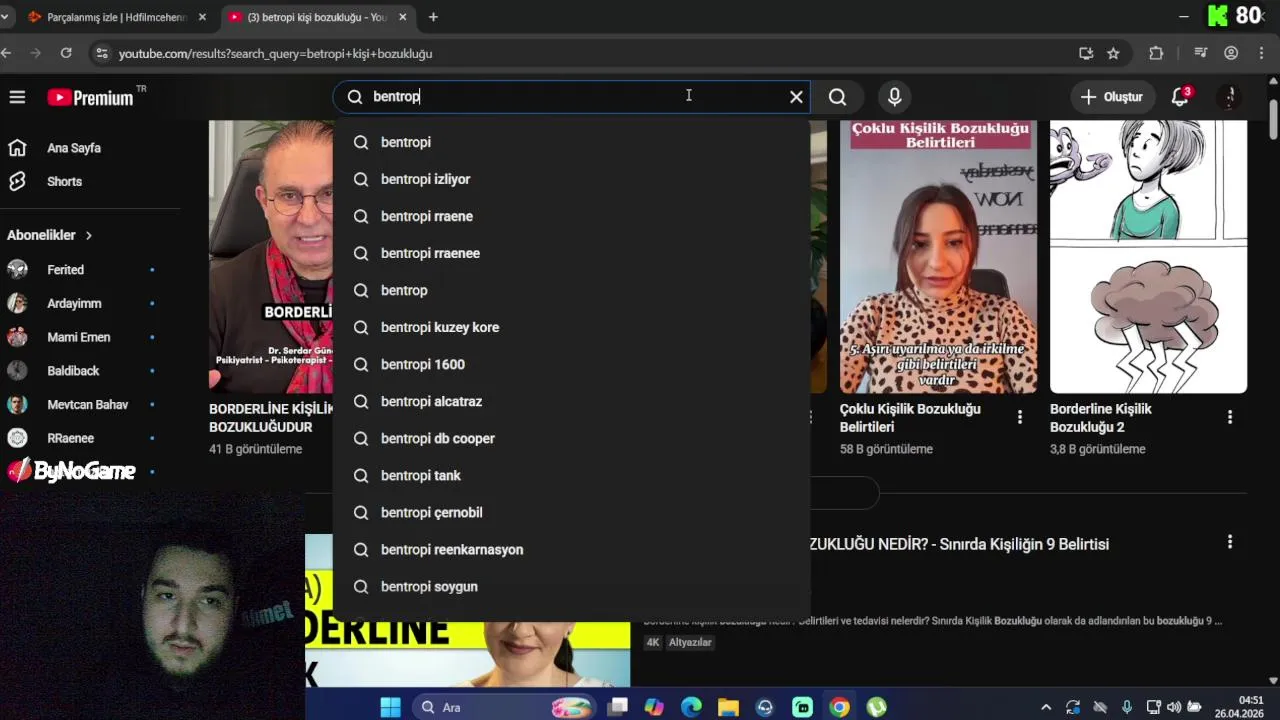Screen dimensions: 1280x720
Task: Go to YouTube Premium home logo
Action: click(x=90, y=97)
